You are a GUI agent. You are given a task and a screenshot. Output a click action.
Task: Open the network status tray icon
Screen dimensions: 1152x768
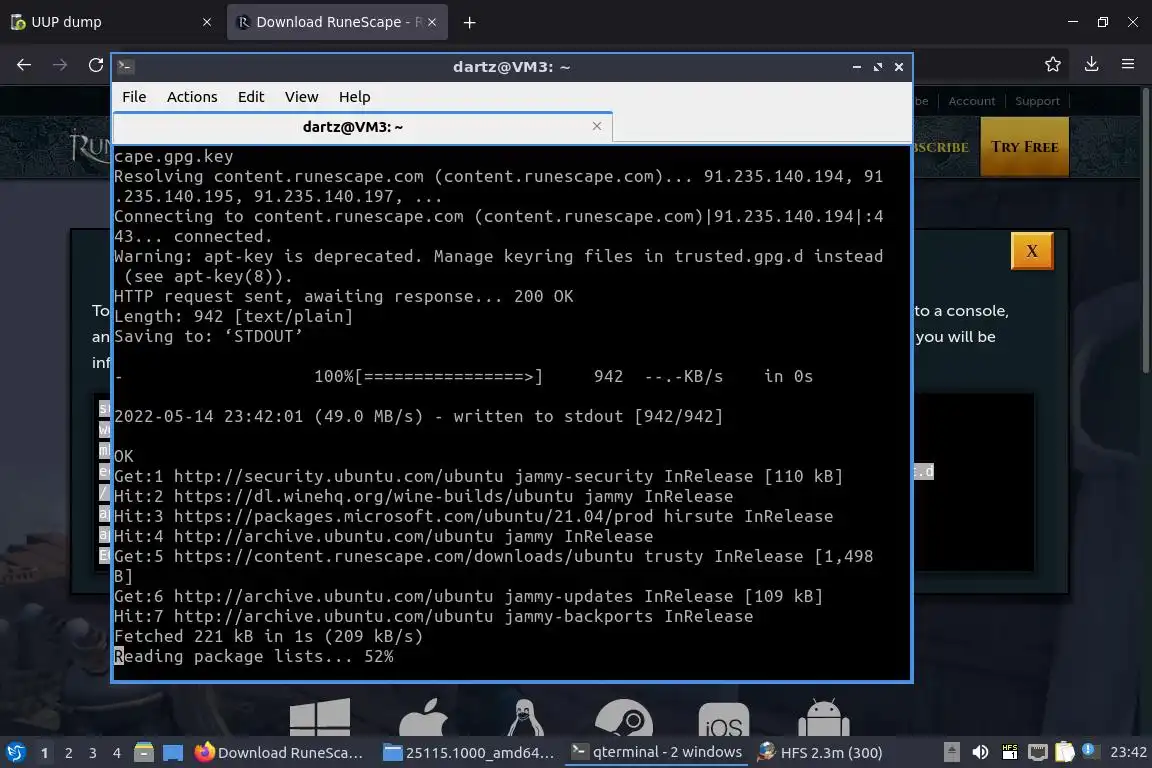click(1037, 752)
